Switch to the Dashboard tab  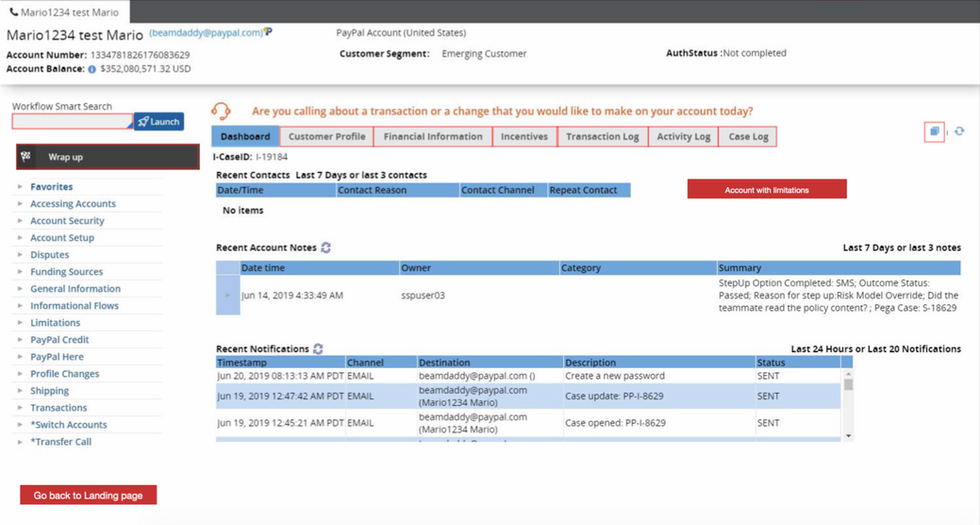pyautogui.click(x=246, y=136)
